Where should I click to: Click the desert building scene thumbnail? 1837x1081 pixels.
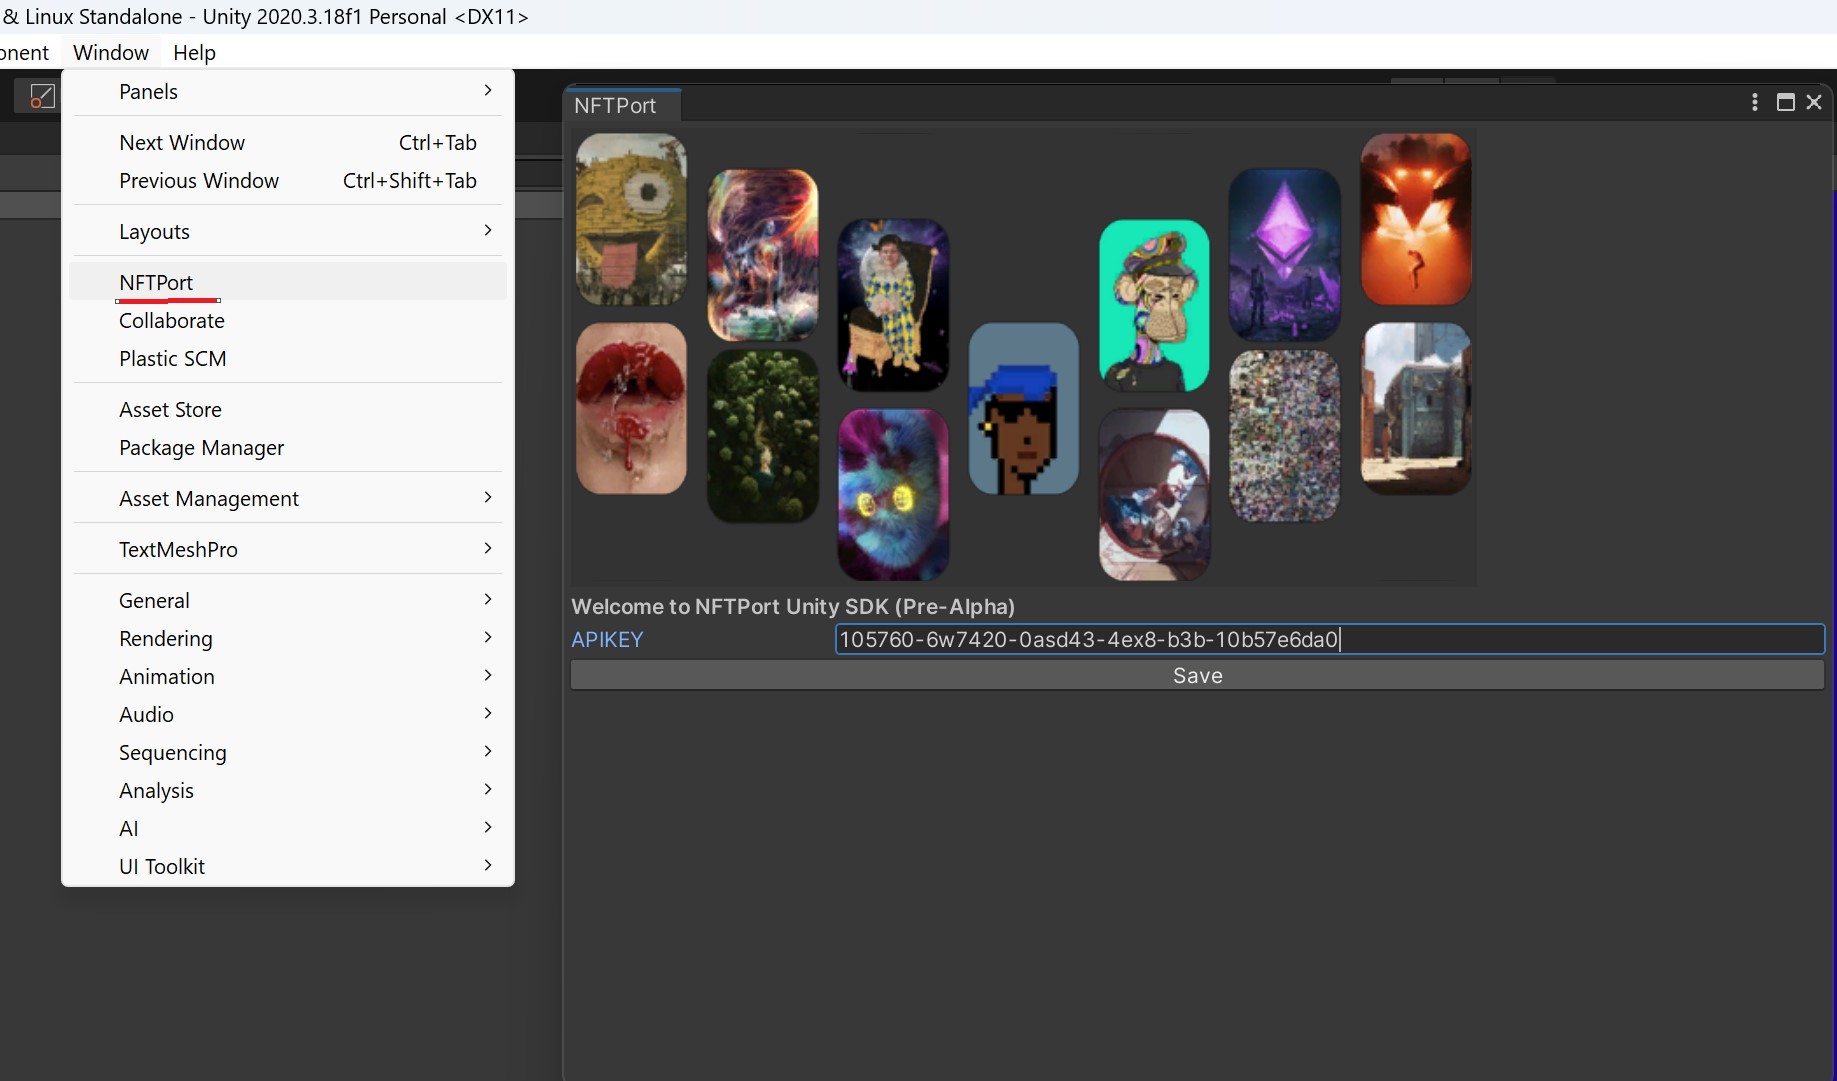(1416, 408)
